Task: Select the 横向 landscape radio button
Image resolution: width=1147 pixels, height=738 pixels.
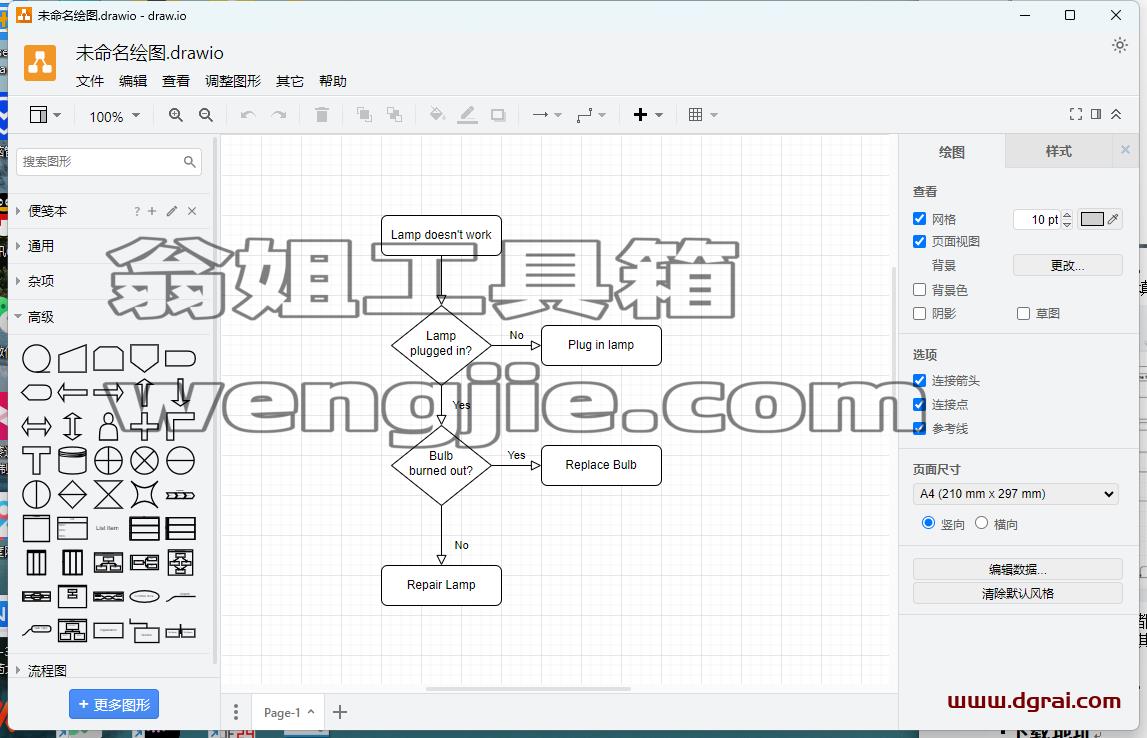Action: click(982, 523)
